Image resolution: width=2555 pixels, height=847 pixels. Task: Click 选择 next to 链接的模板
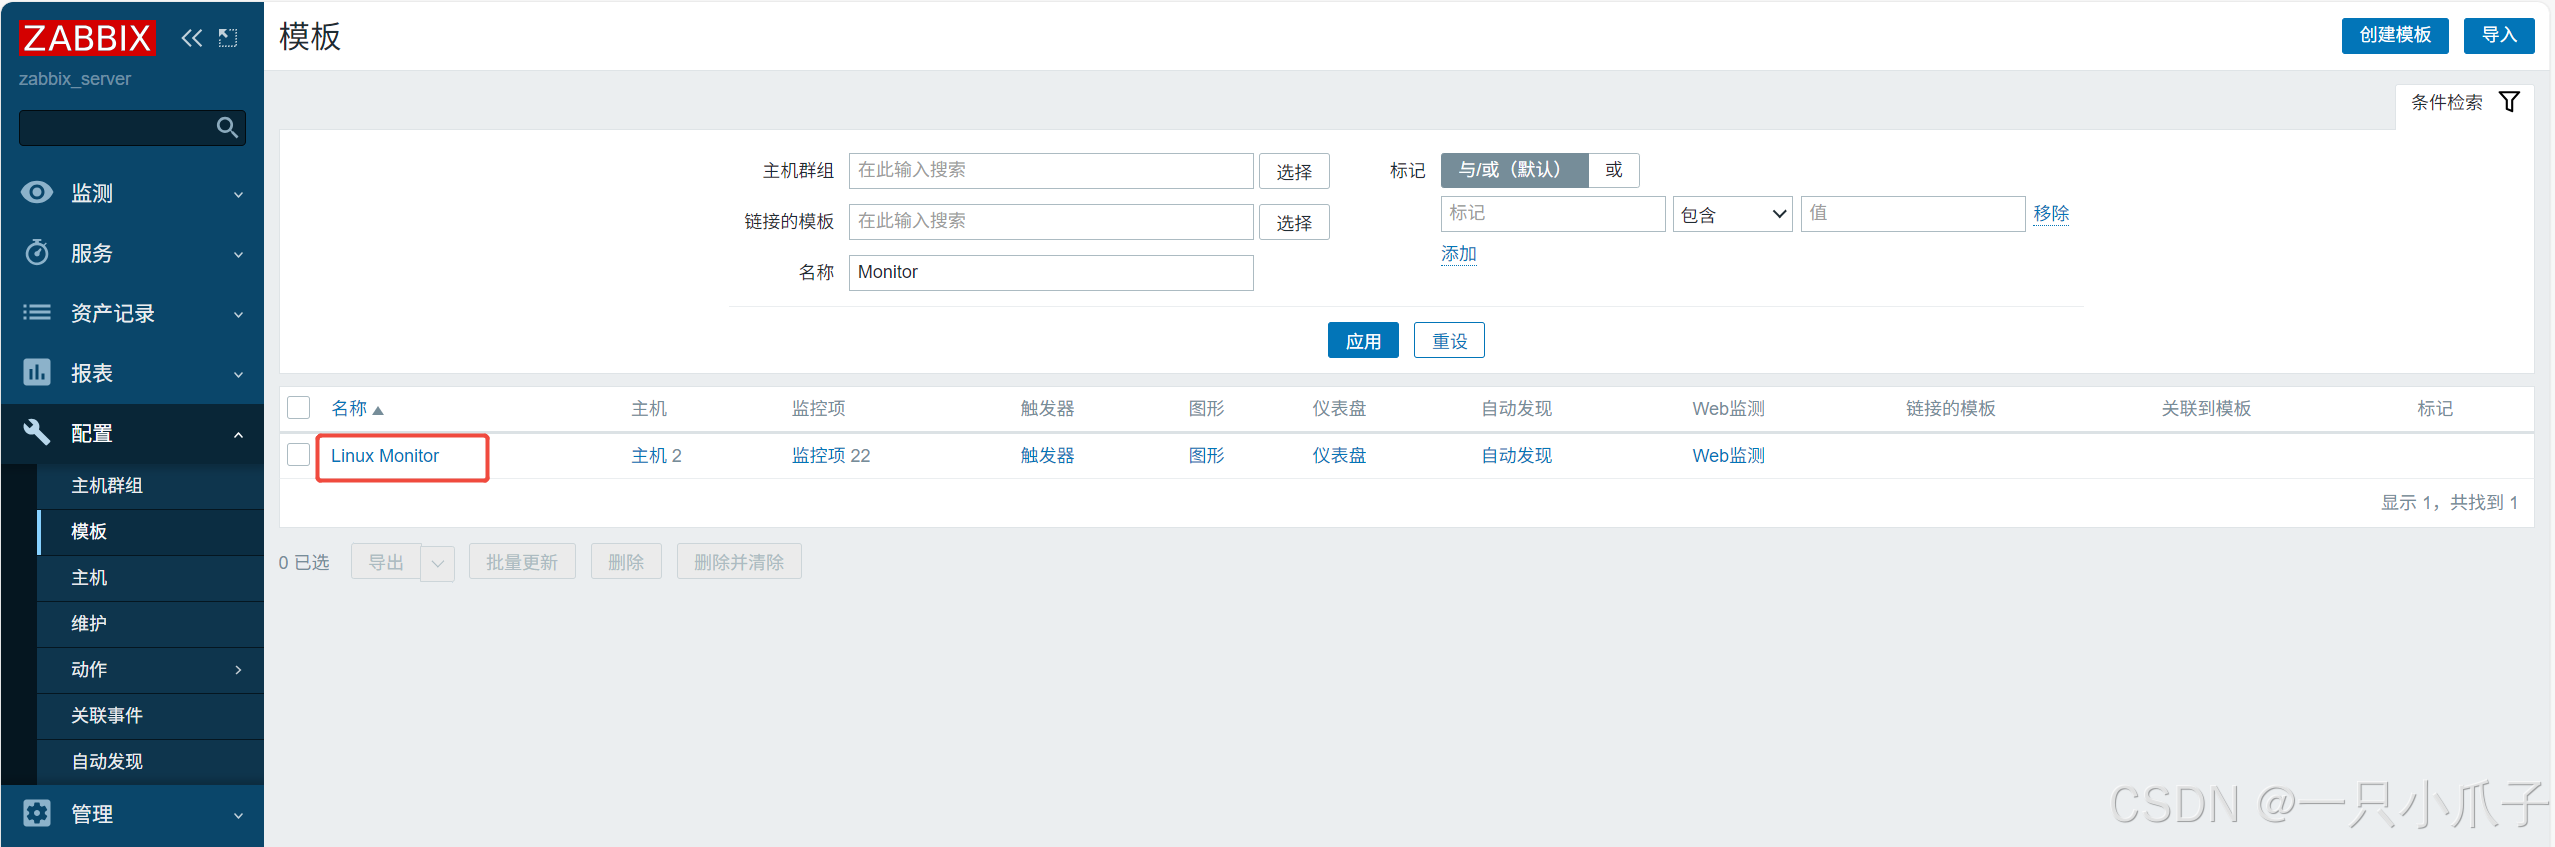pyautogui.click(x=1294, y=222)
